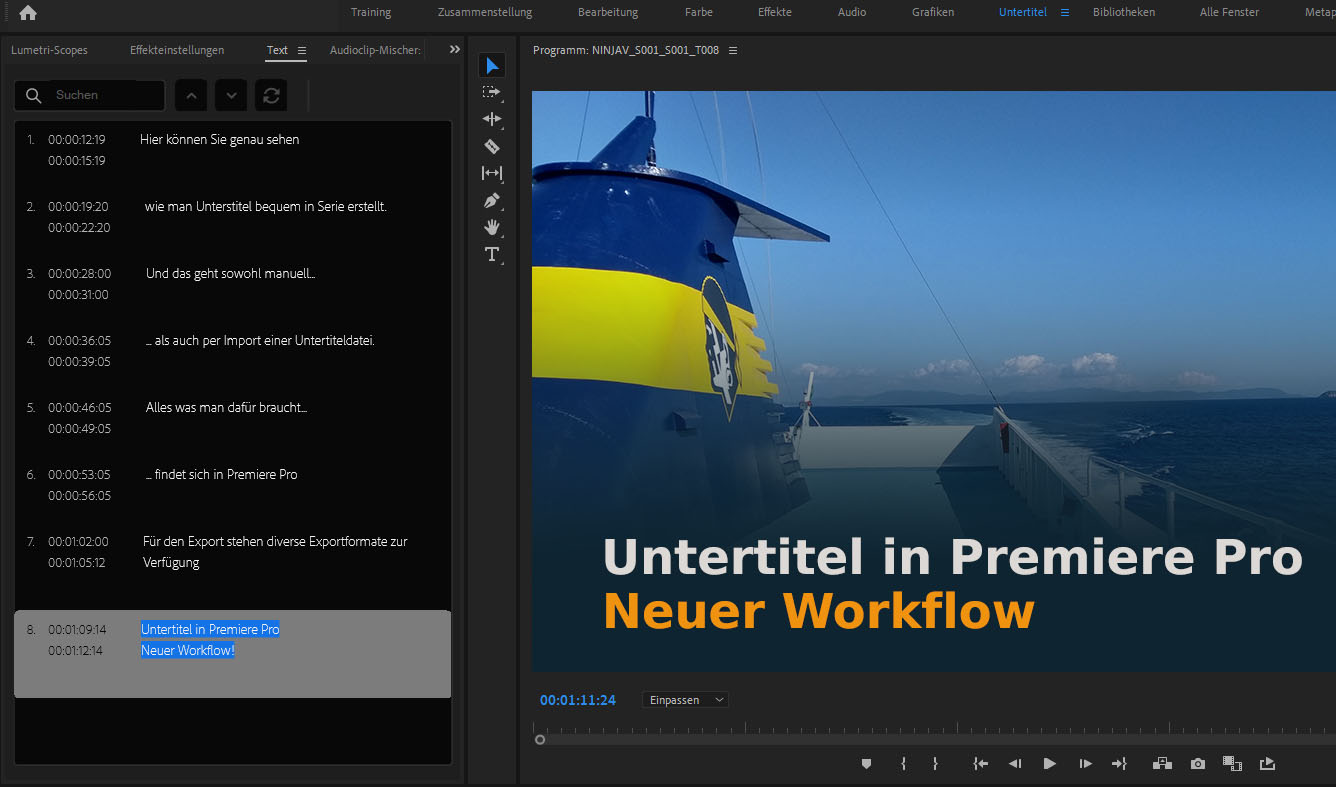1336x787 pixels.
Task: Step forward one frame
Action: coord(1085,764)
